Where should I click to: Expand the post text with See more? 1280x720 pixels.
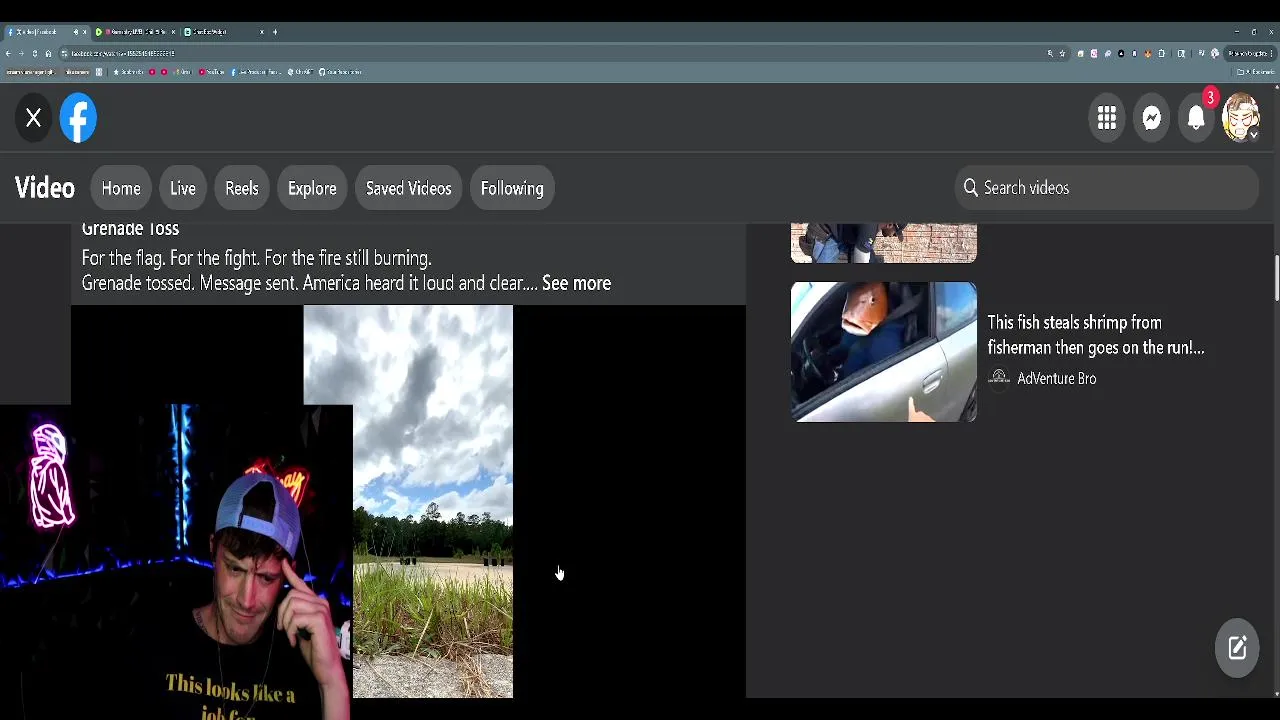[576, 283]
